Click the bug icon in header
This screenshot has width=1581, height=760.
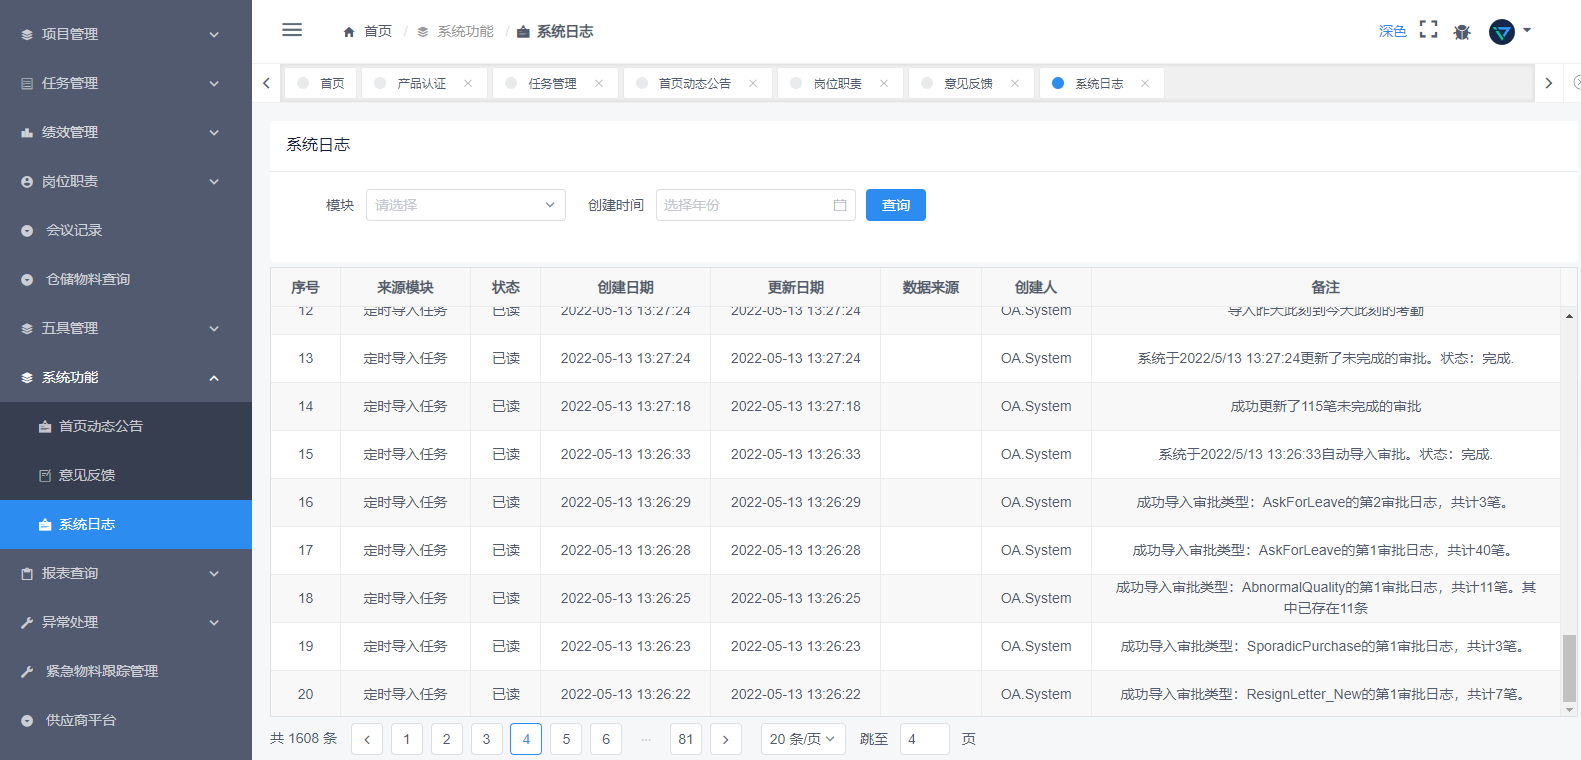coord(1462,32)
